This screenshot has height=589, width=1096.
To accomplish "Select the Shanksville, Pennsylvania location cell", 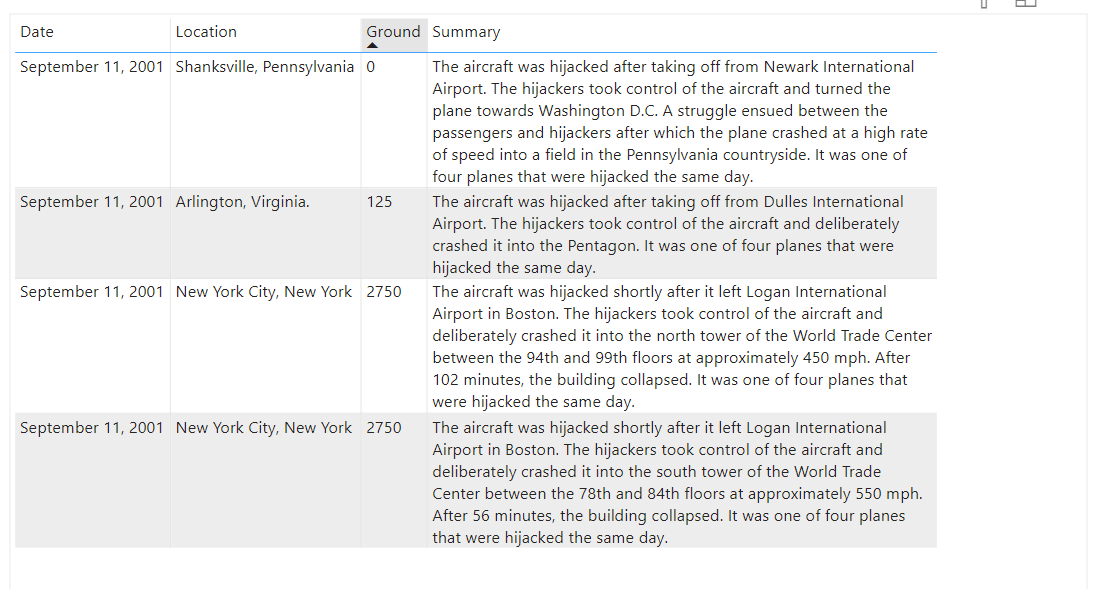I will 264,66.
